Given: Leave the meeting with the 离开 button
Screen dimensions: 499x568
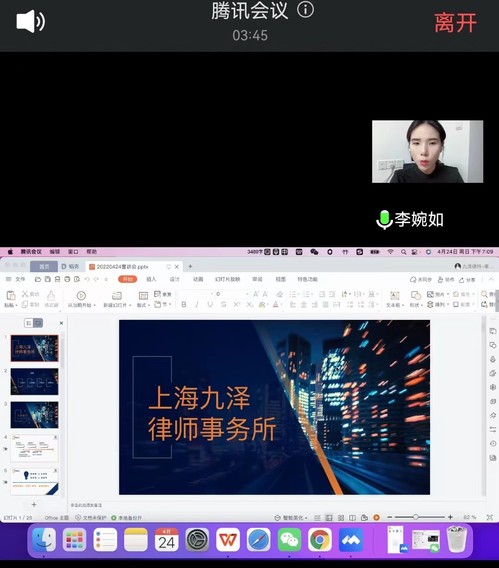Looking at the screenshot, I should pyautogui.click(x=455, y=23).
